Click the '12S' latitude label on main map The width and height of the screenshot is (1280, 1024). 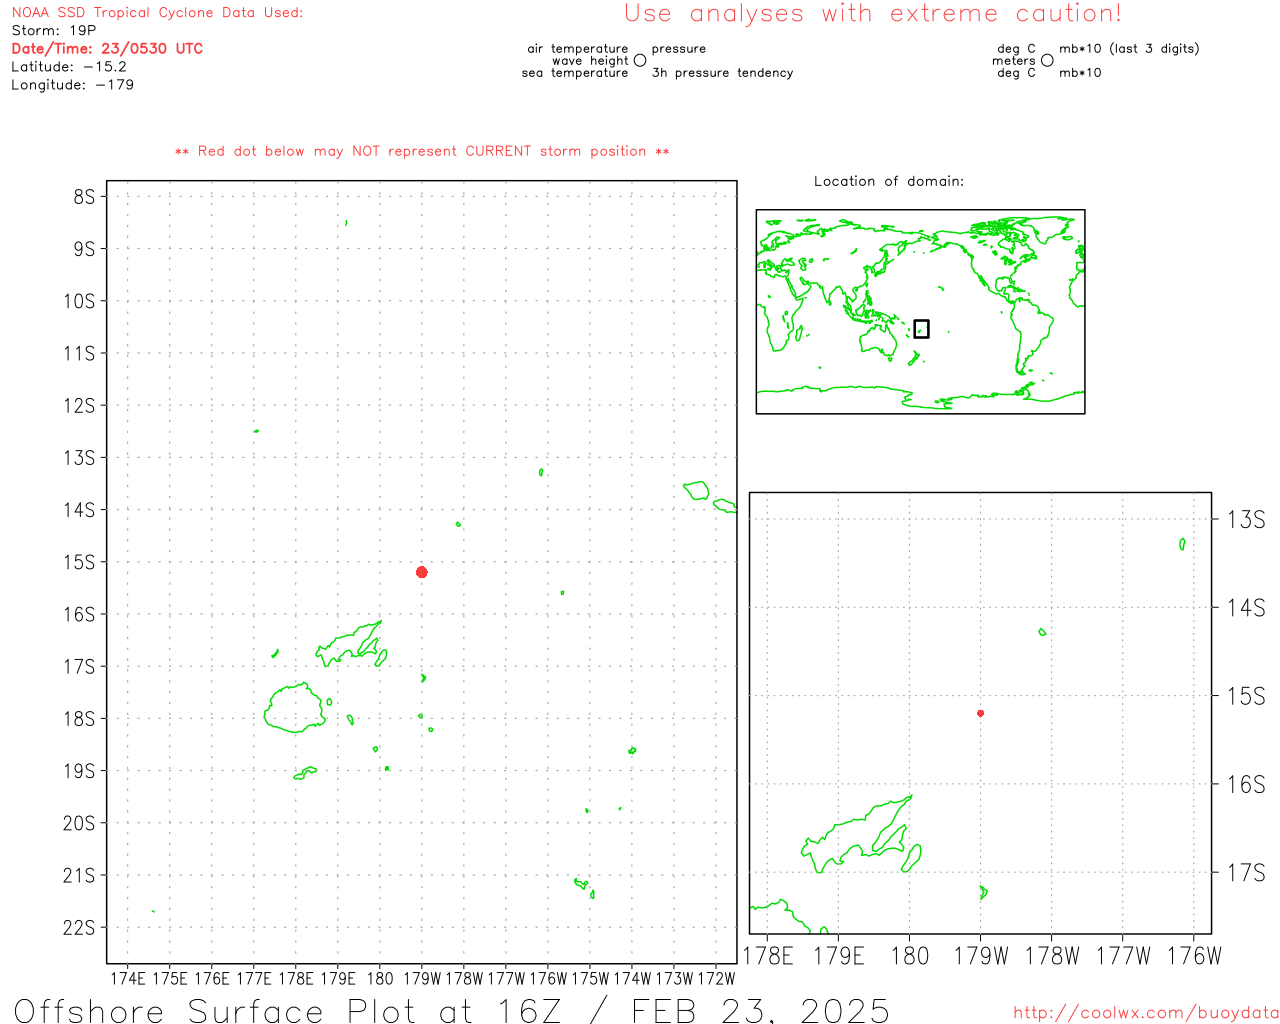[x=79, y=405]
